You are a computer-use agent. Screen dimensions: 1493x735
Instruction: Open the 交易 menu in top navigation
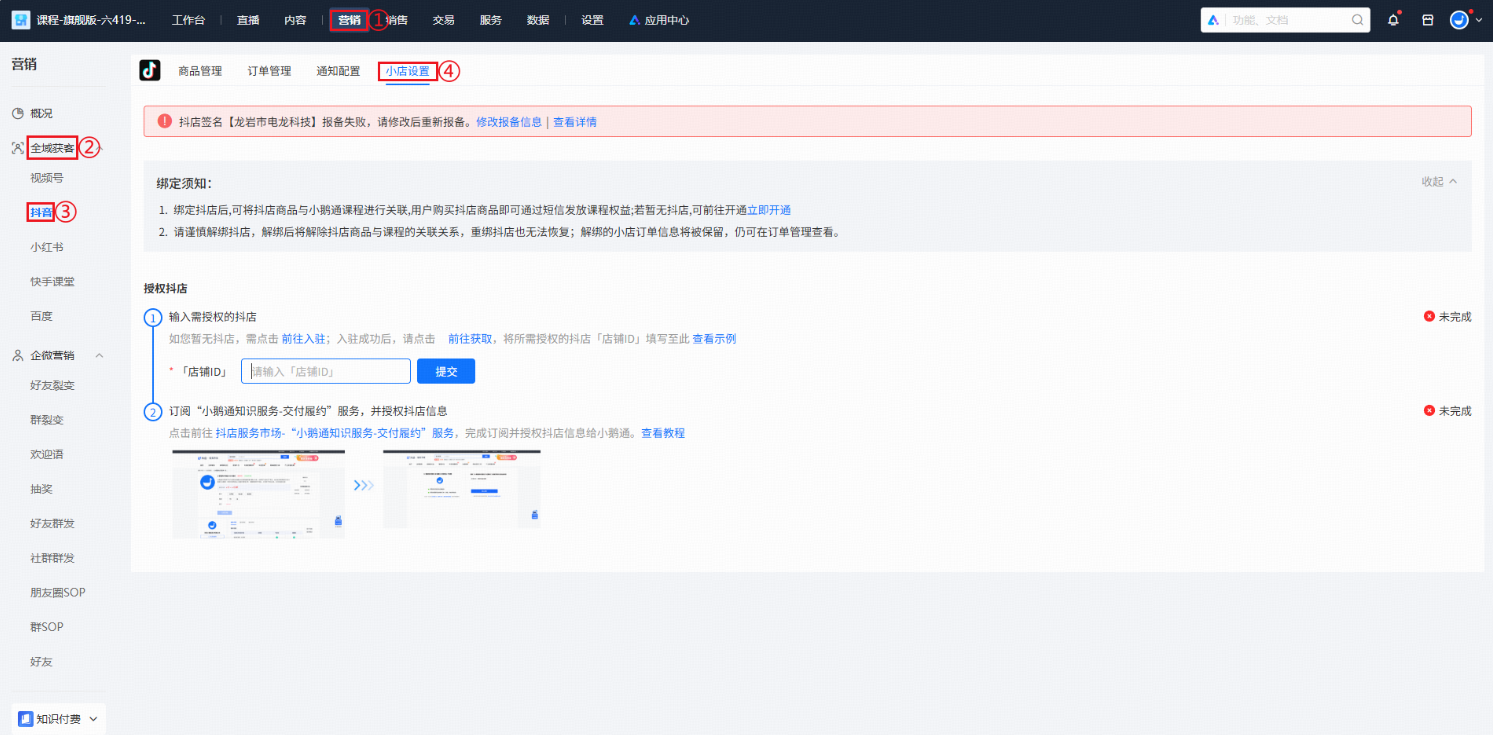(x=443, y=19)
